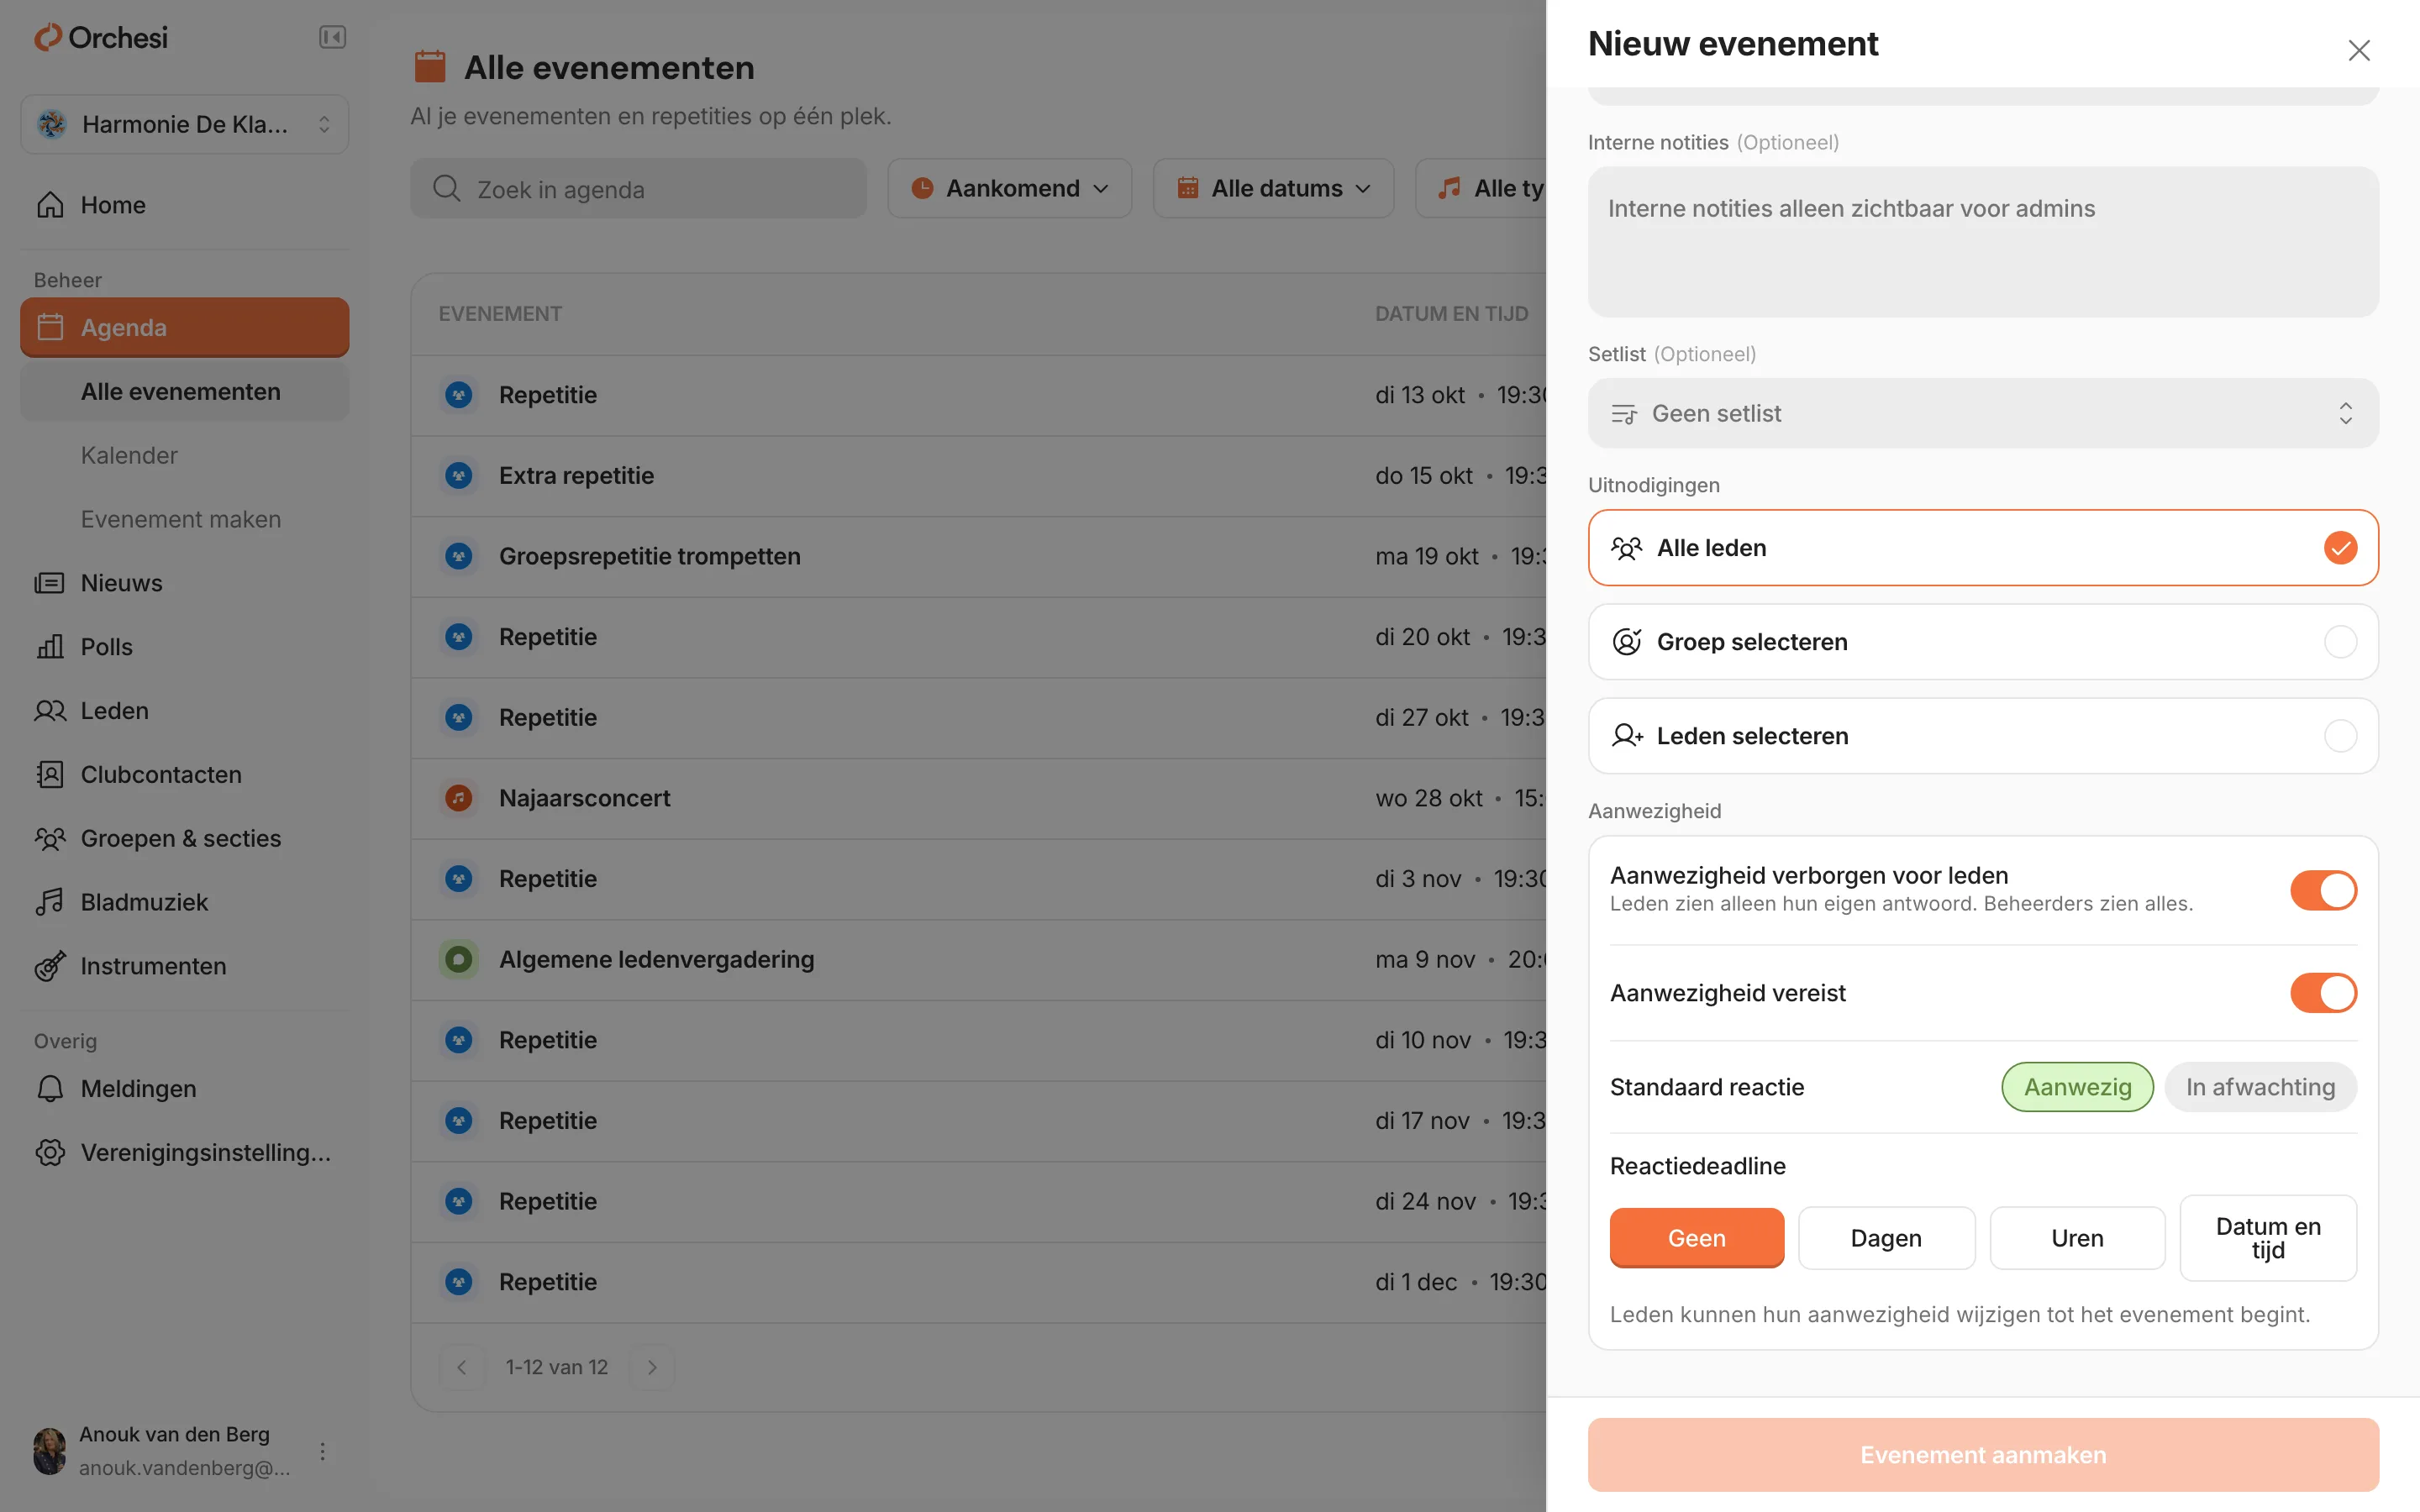The image size is (2420, 1512).
Task: Switch association via Harmonie De Kla... selector
Action: (185, 124)
